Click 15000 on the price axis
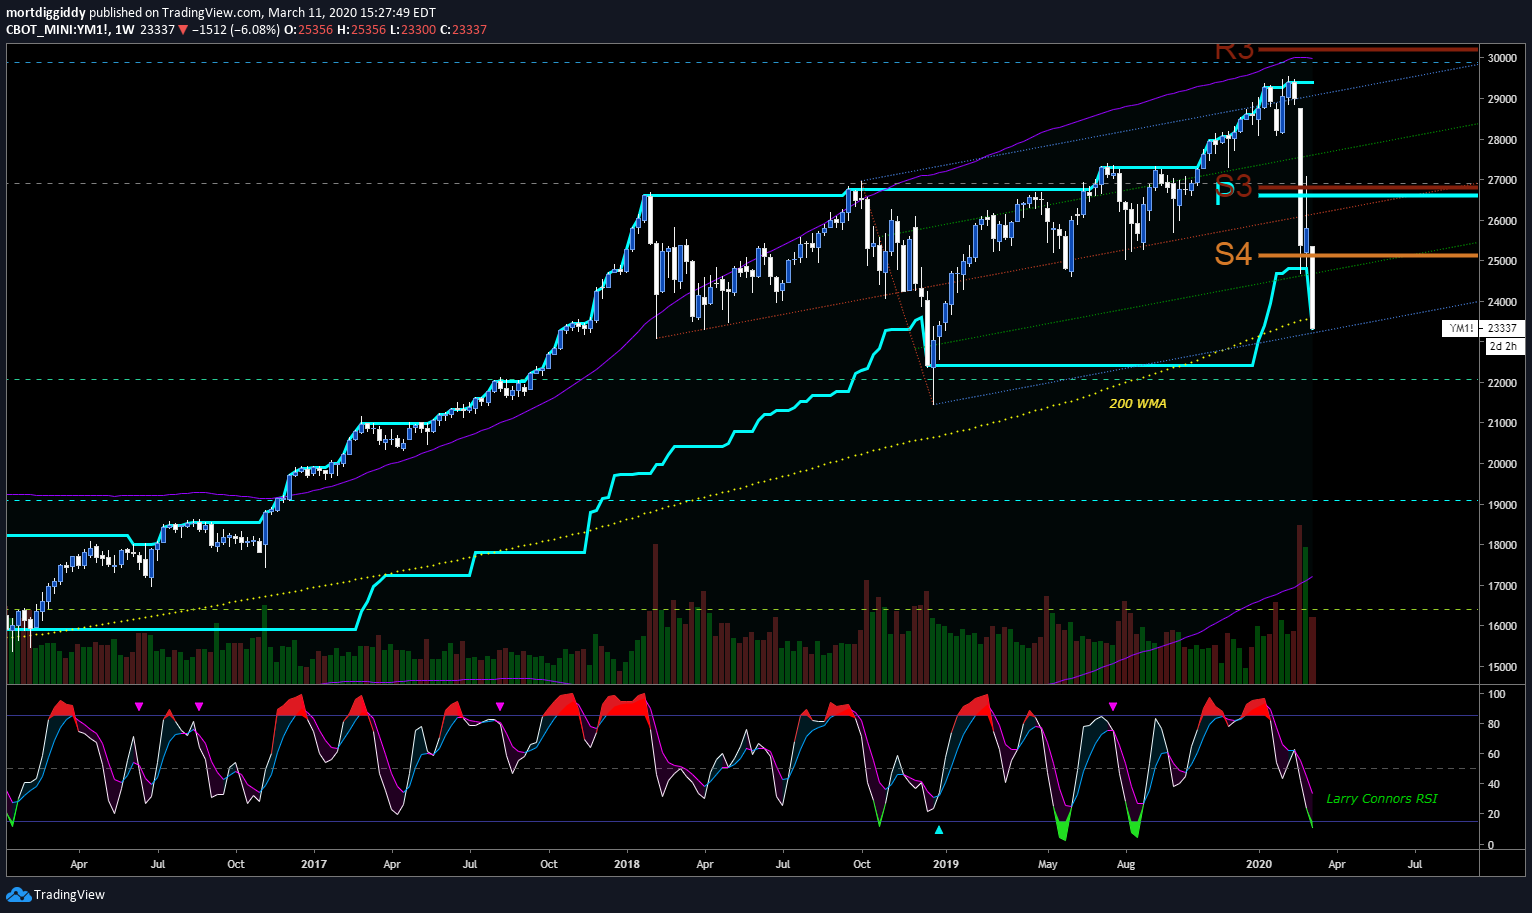Screen dimensions: 1532x913 click(x=1502, y=667)
